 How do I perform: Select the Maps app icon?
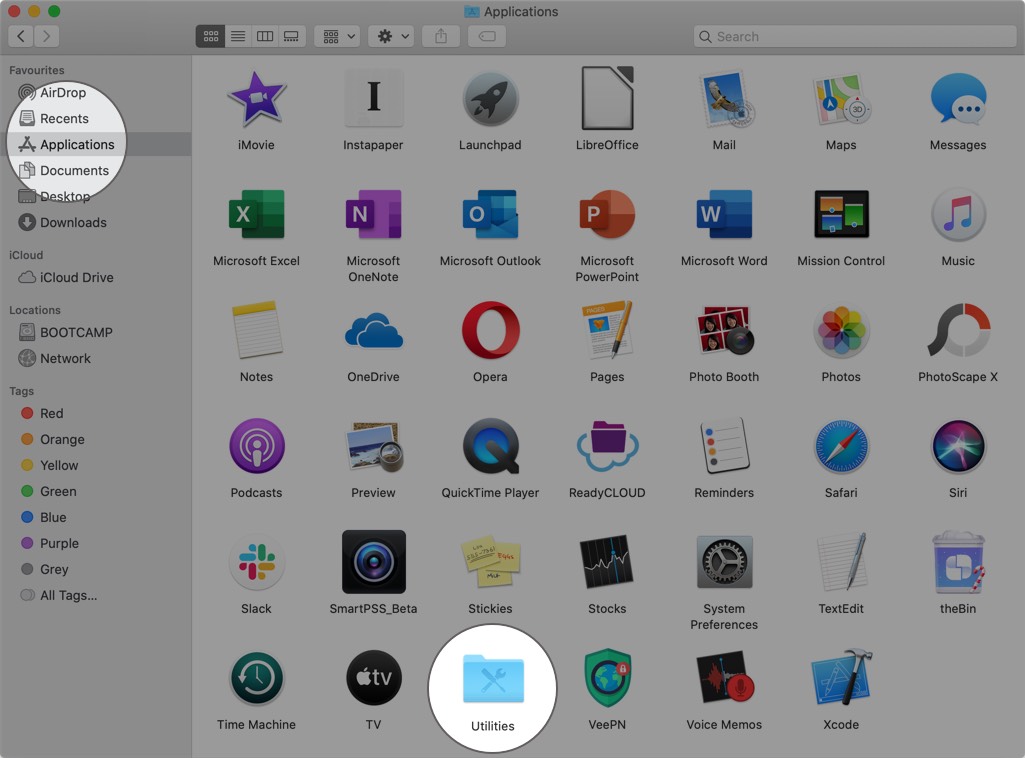click(841, 99)
